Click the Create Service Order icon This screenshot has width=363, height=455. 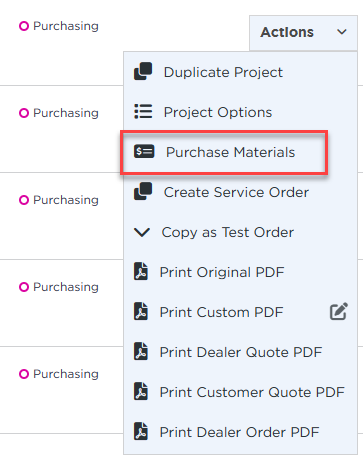143,191
